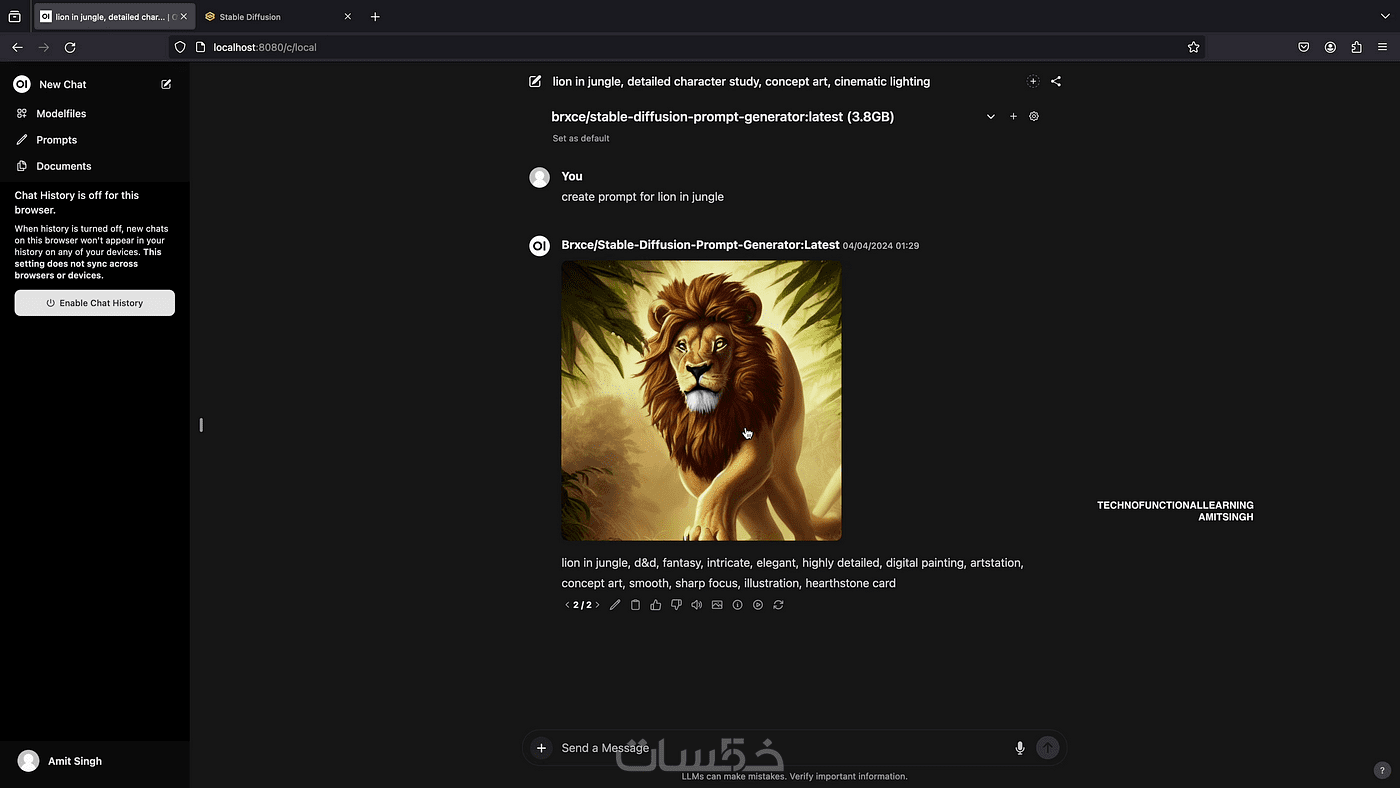This screenshot has height=788, width=1400.
Task: Open chat settings via the gear icon
Action: point(1034,116)
